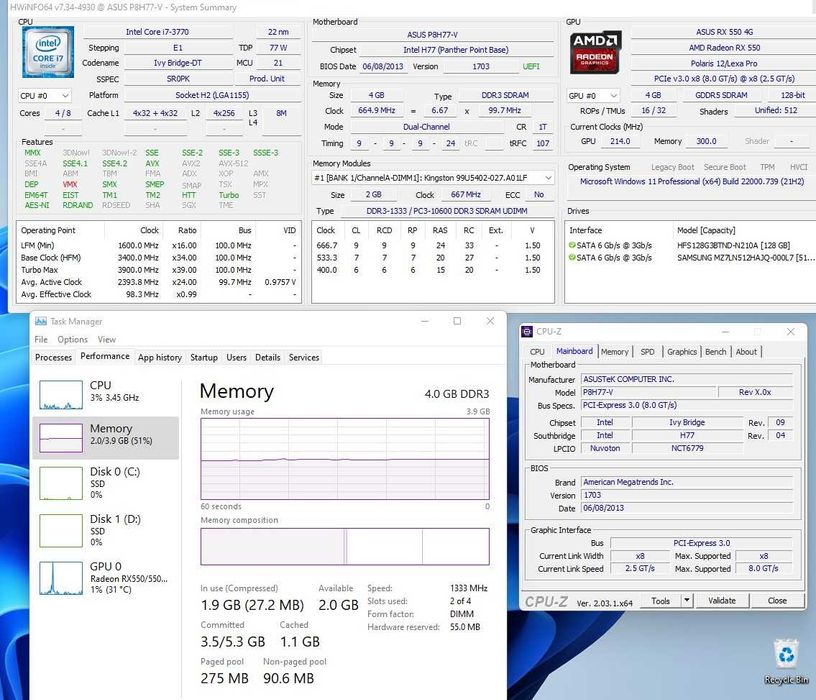The height and width of the screenshot is (700, 816).
Task: Select Disk 1 (D:) in Task Manager
Action: [106, 530]
